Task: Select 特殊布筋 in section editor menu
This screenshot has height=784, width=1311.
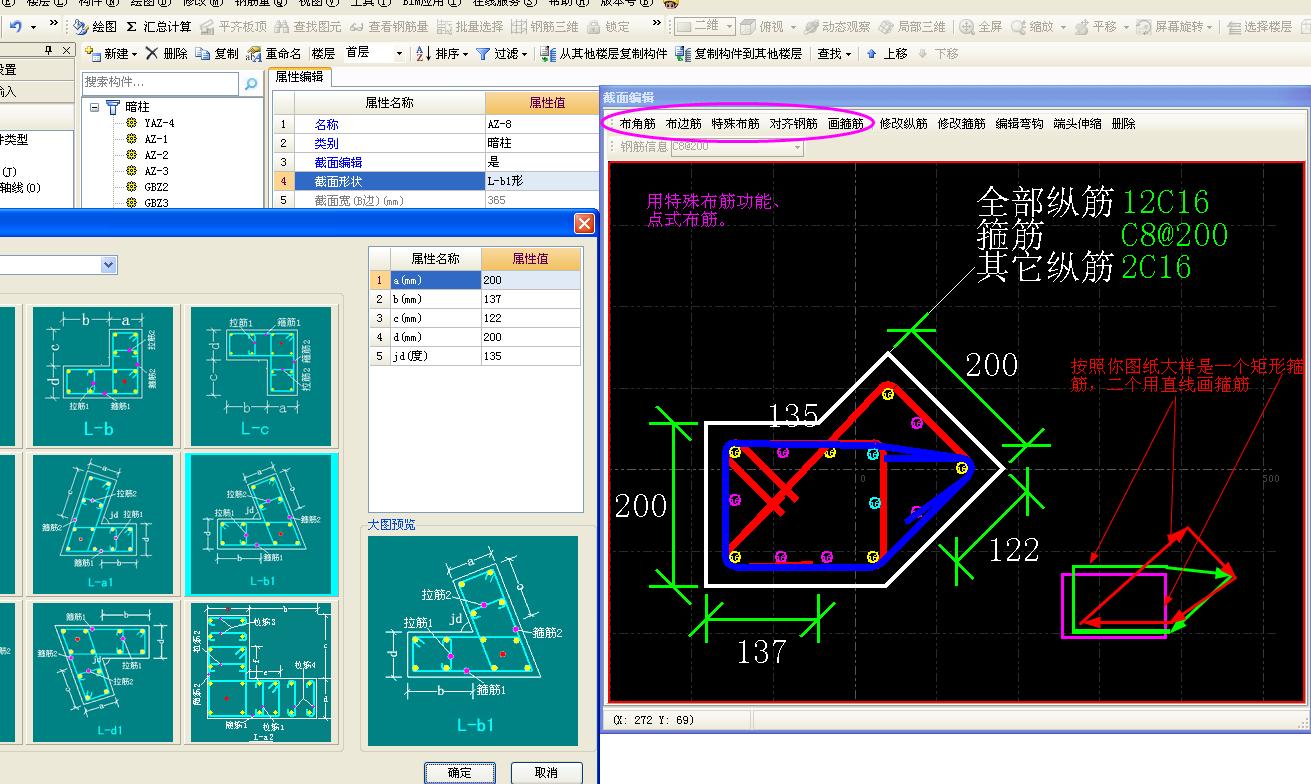Action: (735, 124)
